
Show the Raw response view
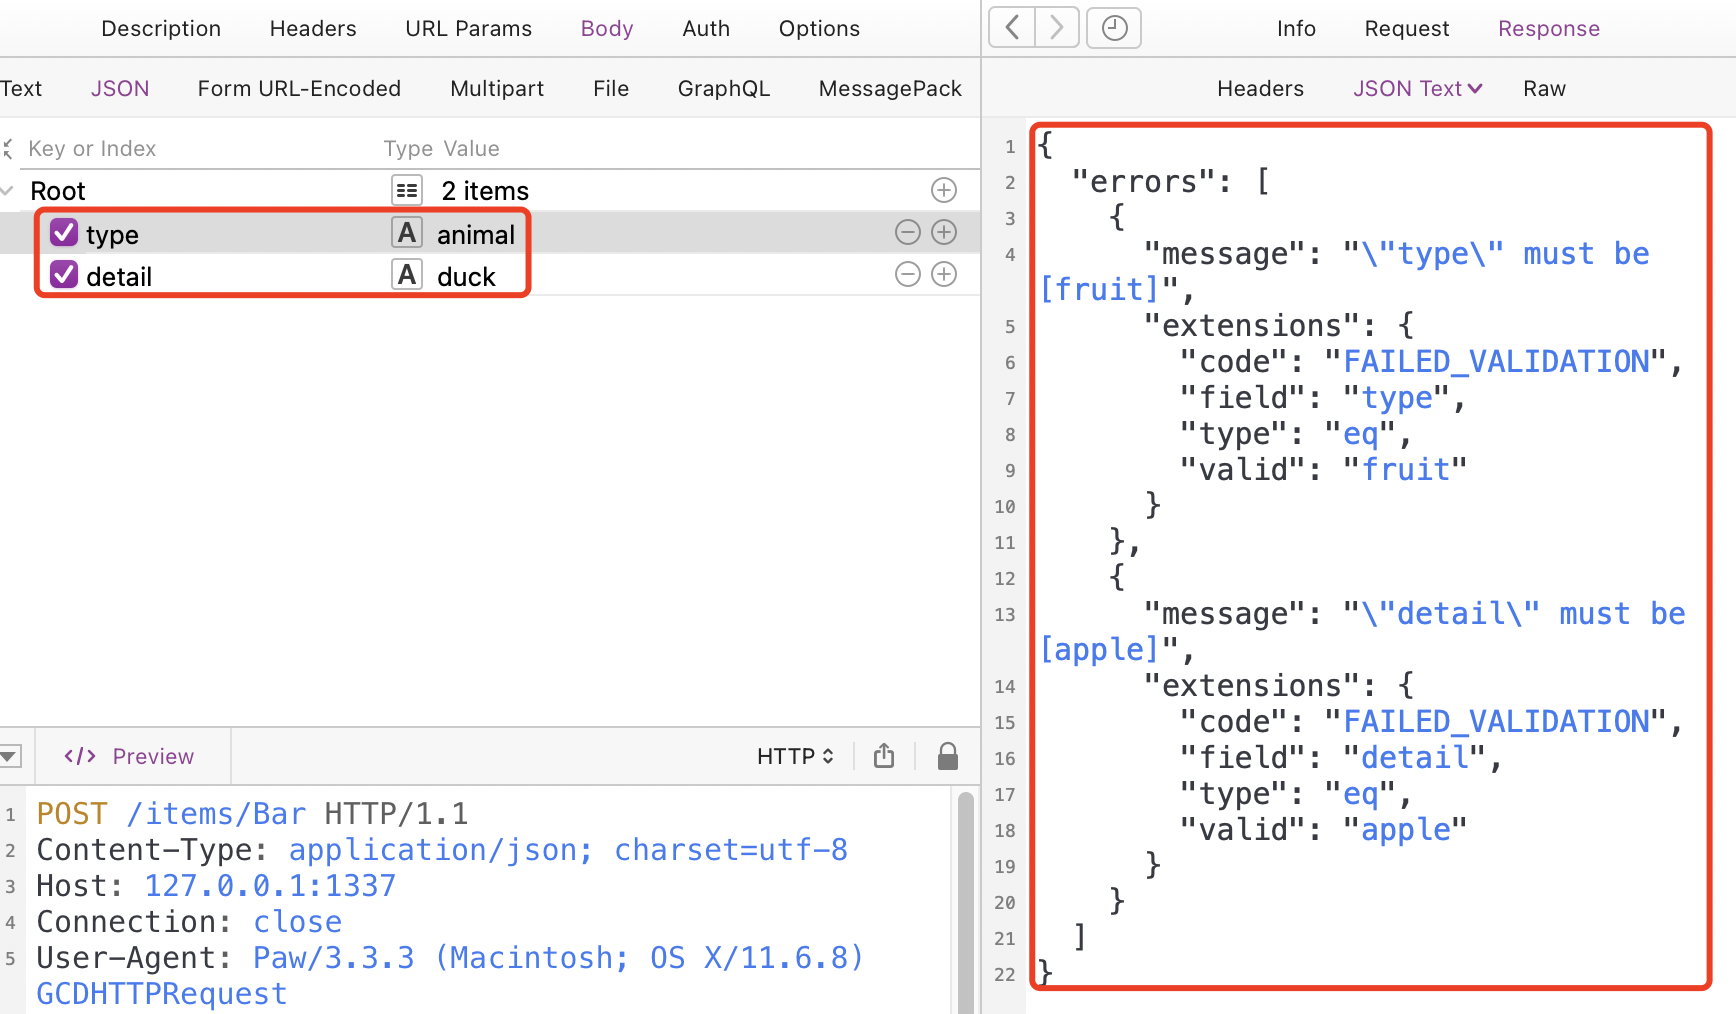[1544, 88]
